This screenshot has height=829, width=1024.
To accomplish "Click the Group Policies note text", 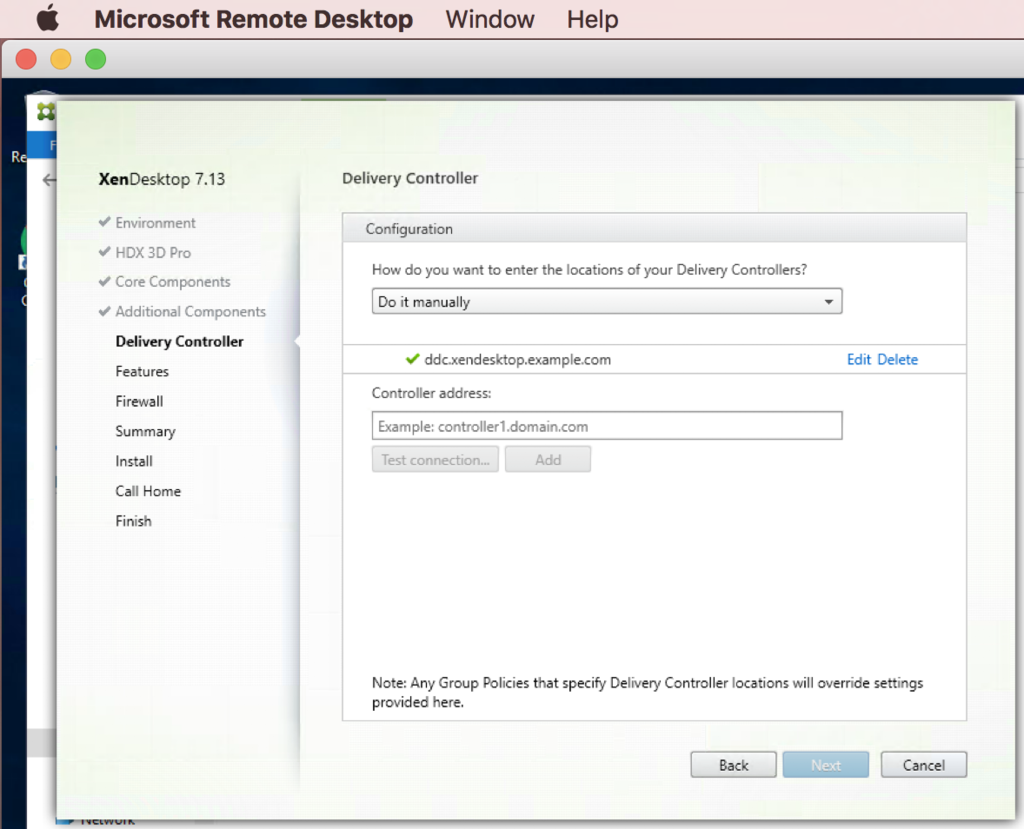I will 647,692.
